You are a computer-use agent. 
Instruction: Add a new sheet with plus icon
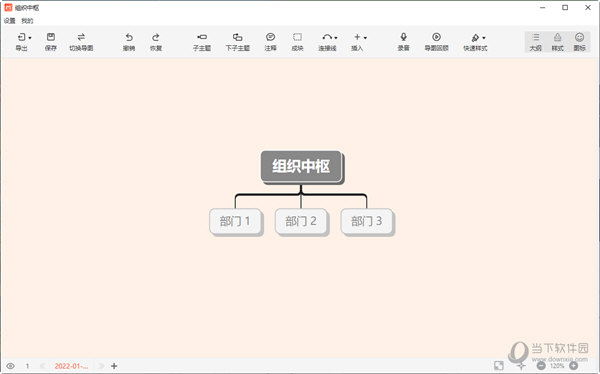tap(114, 366)
